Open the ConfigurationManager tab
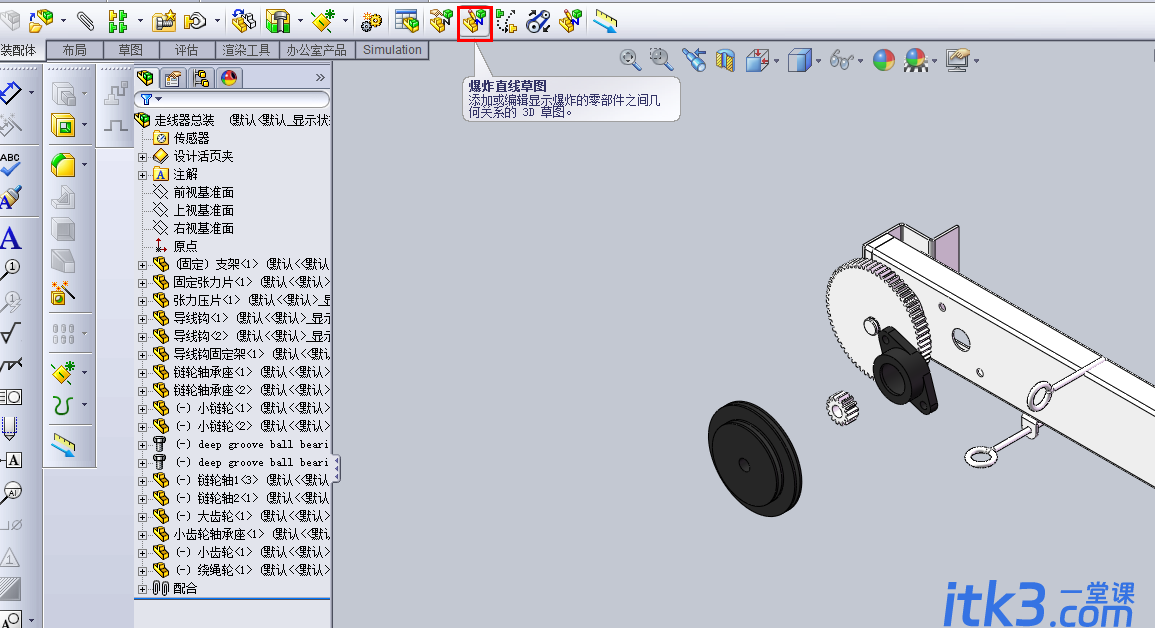Viewport: 1155px width, 628px height. (x=200, y=78)
